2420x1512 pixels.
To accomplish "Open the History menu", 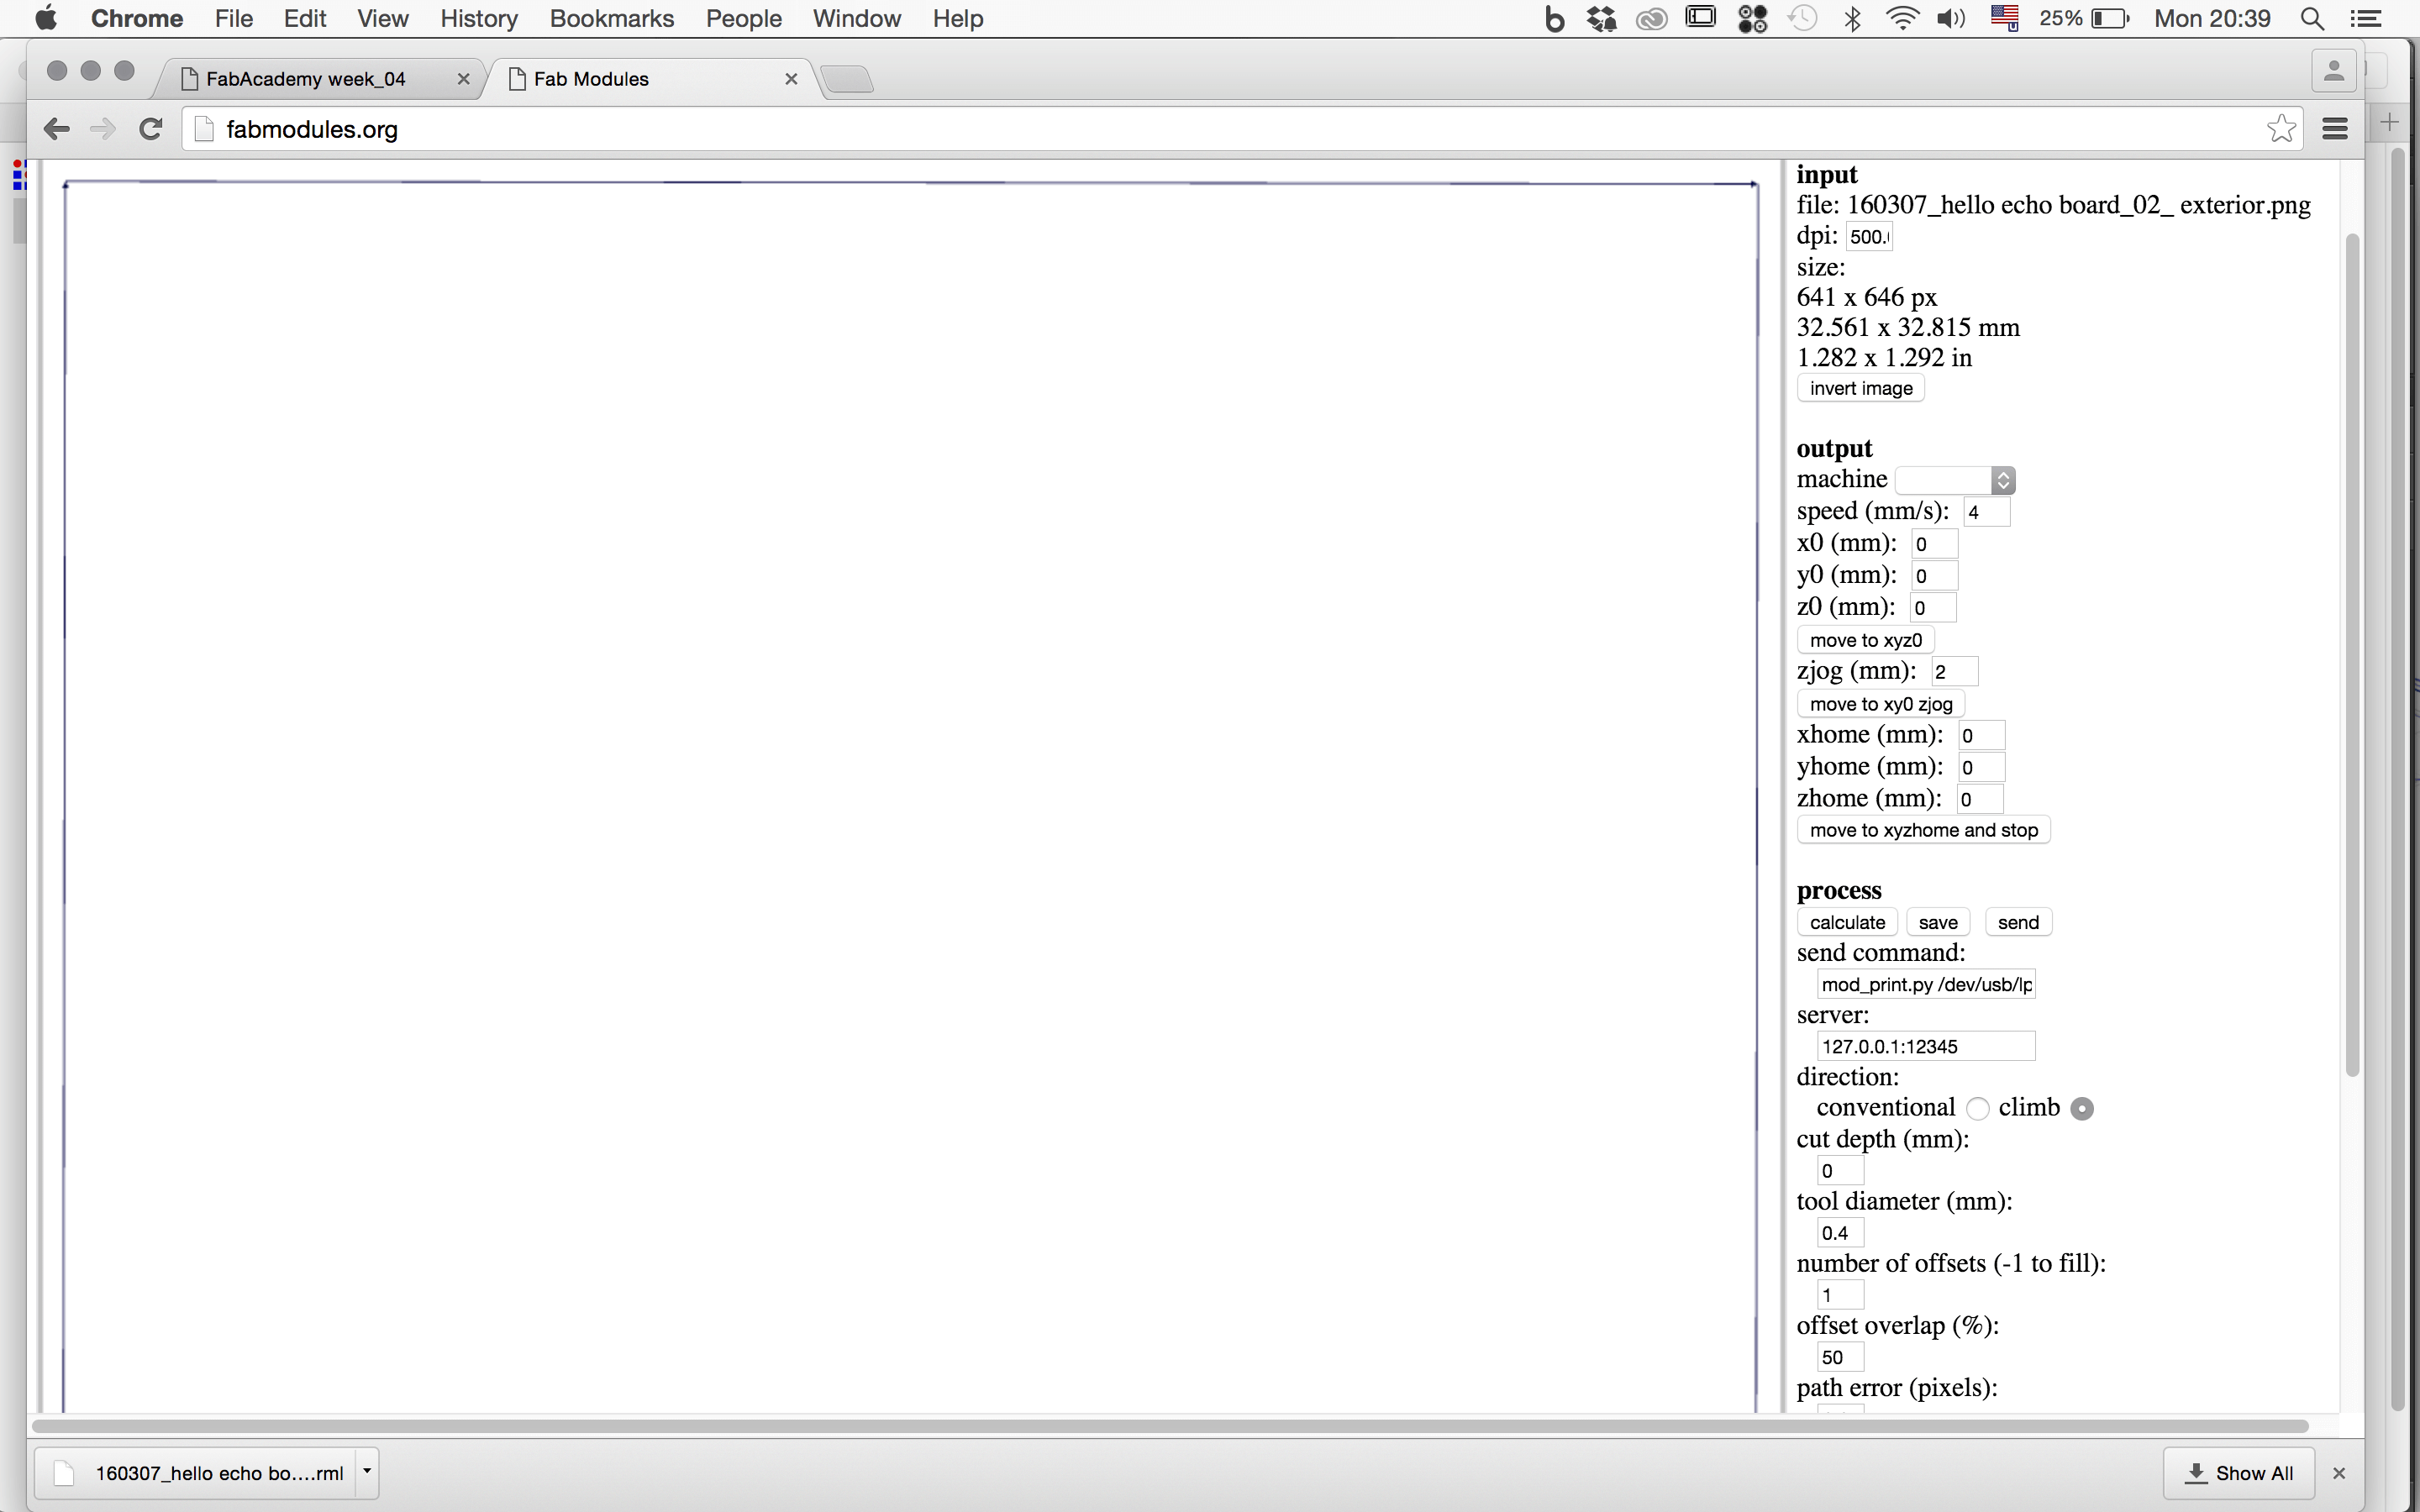I will pos(479,19).
